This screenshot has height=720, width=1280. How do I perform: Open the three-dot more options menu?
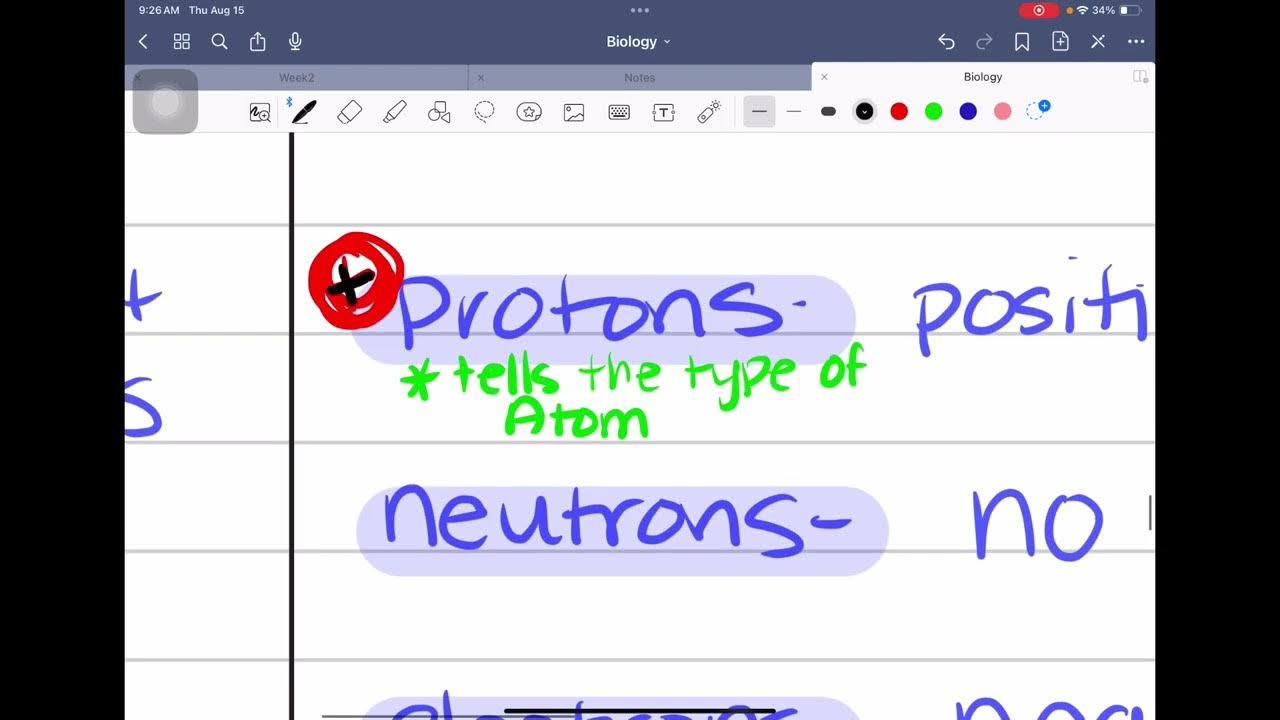pos(1136,42)
